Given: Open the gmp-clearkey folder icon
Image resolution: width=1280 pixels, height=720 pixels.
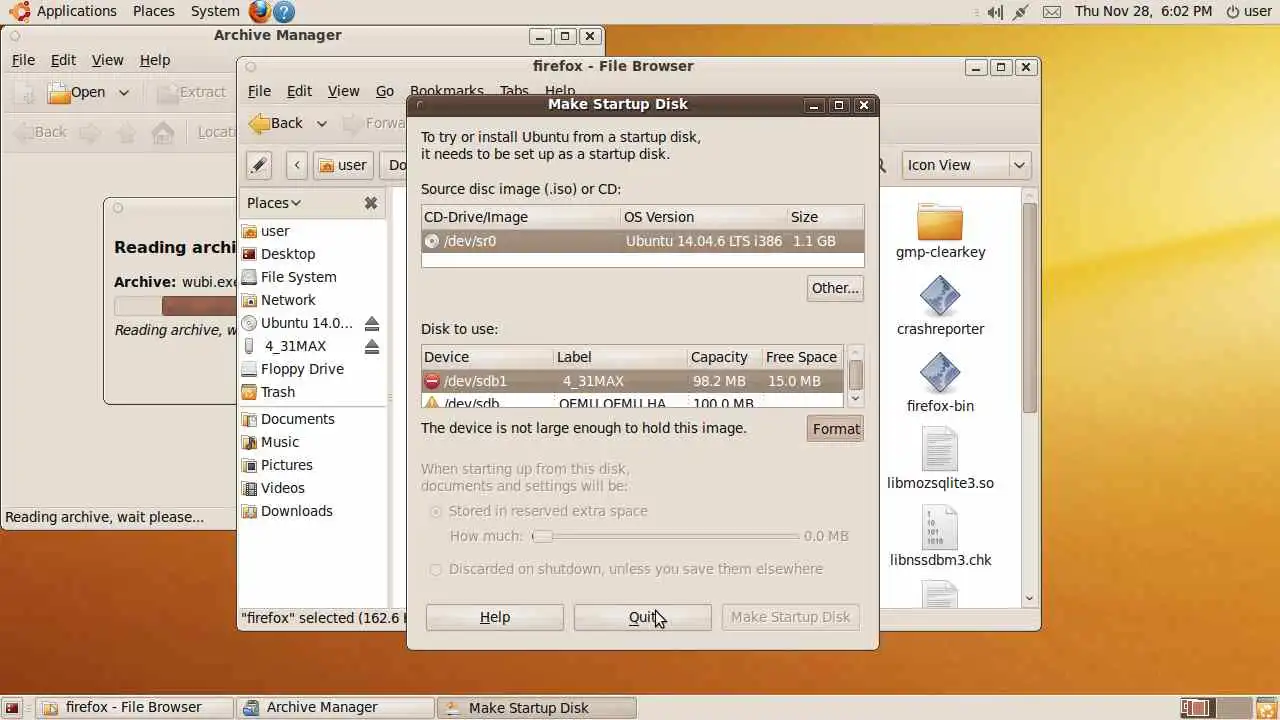Looking at the screenshot, I should click(x=940, y=222).
